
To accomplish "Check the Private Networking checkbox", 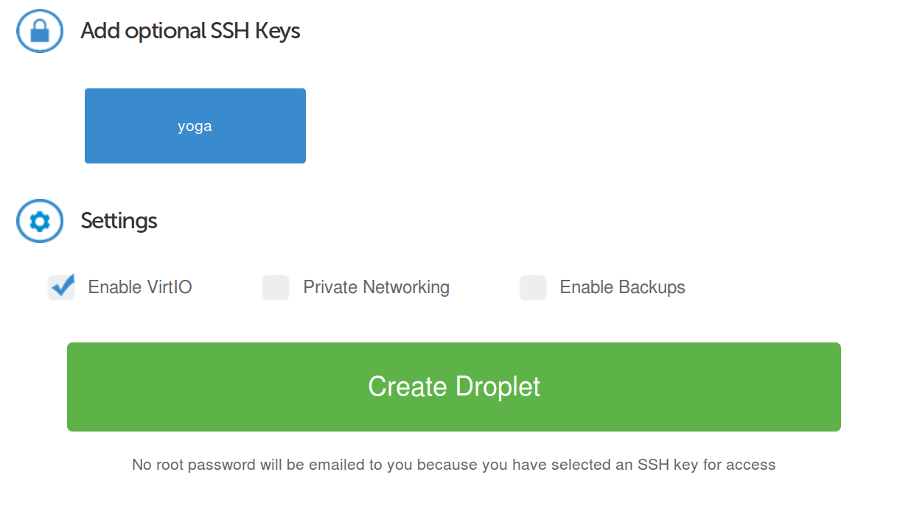I will (276, 287).
